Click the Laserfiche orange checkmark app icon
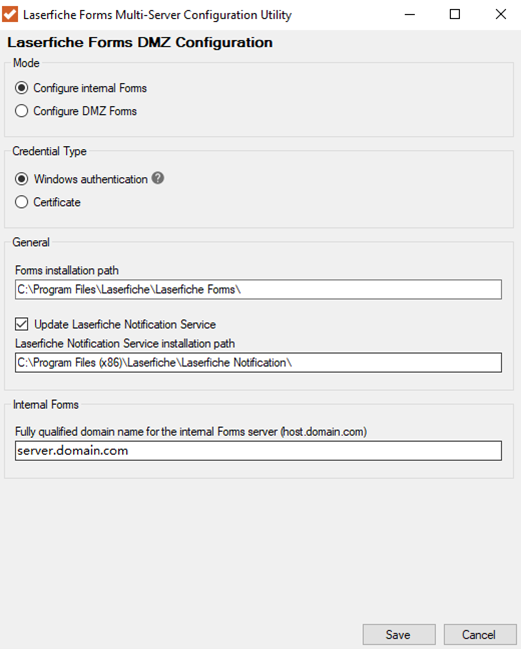This screenshot has height=649, width=521. pos(10,14)
